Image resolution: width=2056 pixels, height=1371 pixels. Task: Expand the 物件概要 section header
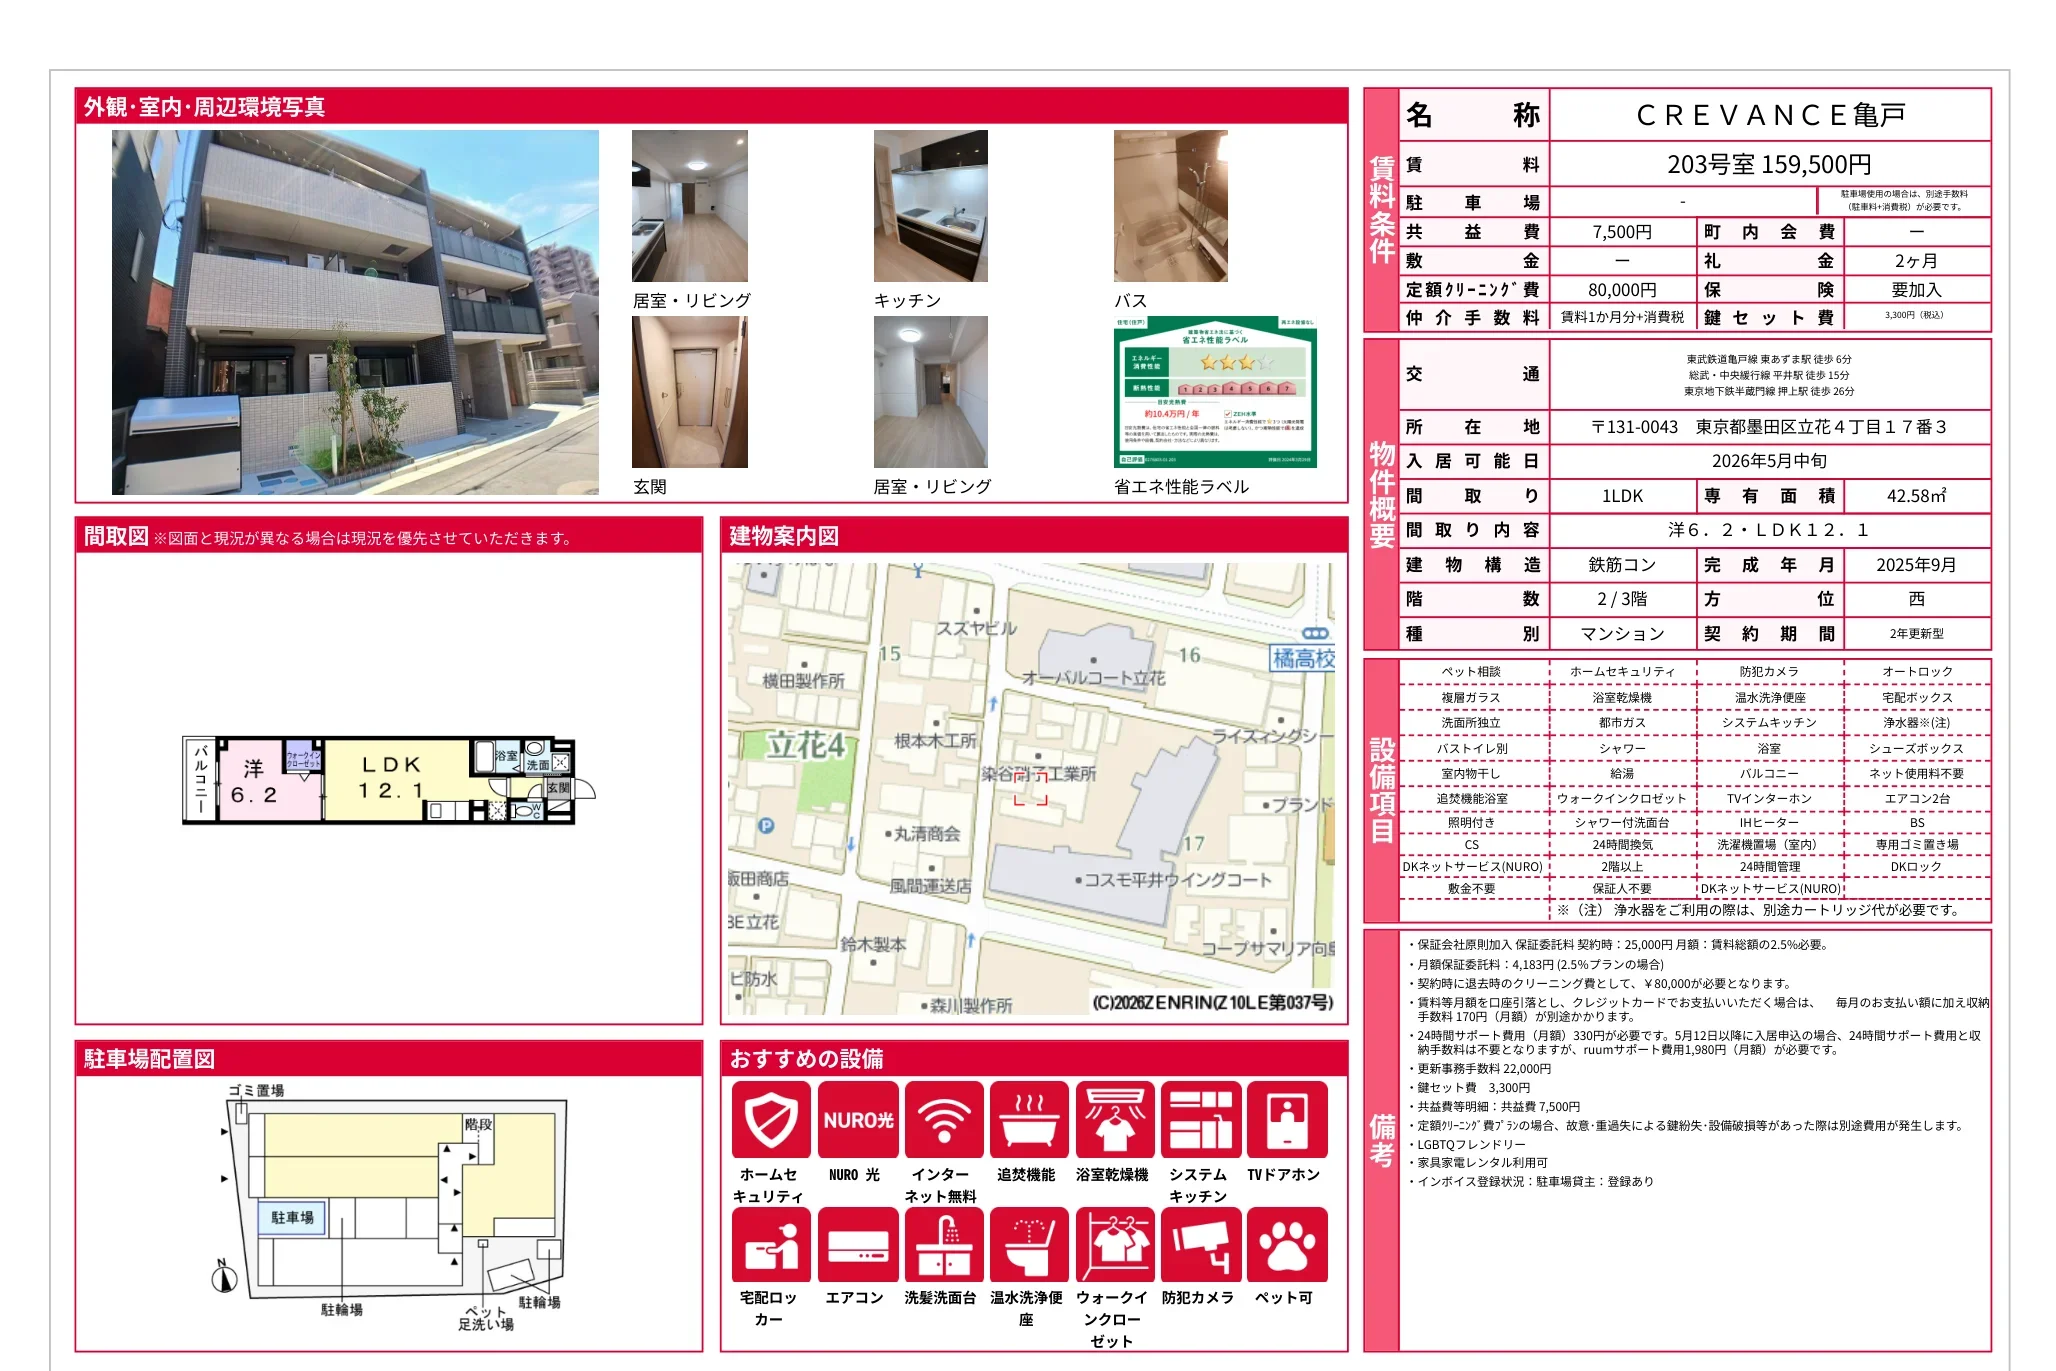point(1380,495)
